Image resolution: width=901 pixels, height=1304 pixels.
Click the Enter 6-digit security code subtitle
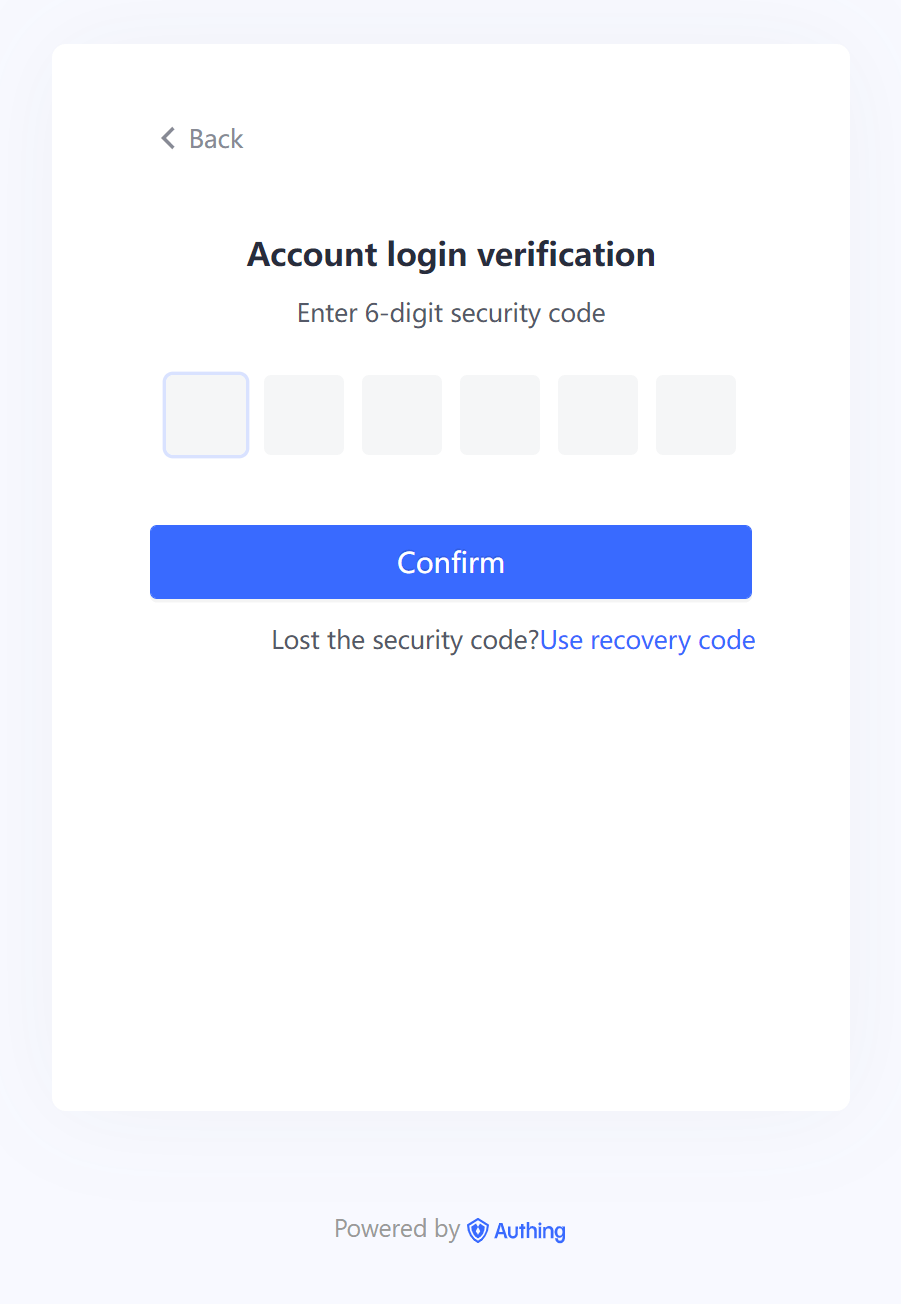point(451,313)
